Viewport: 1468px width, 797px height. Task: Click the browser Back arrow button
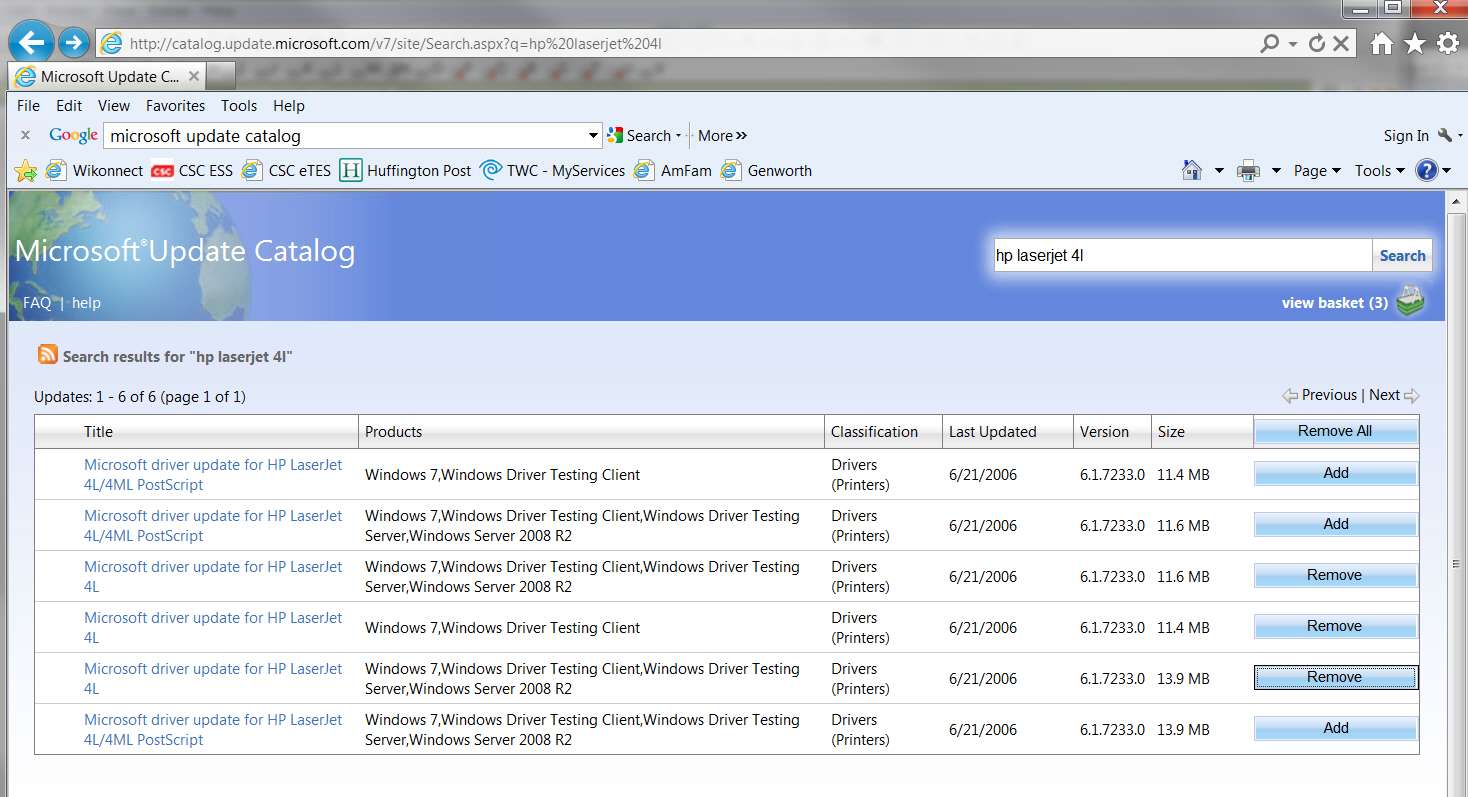(32, 42)
